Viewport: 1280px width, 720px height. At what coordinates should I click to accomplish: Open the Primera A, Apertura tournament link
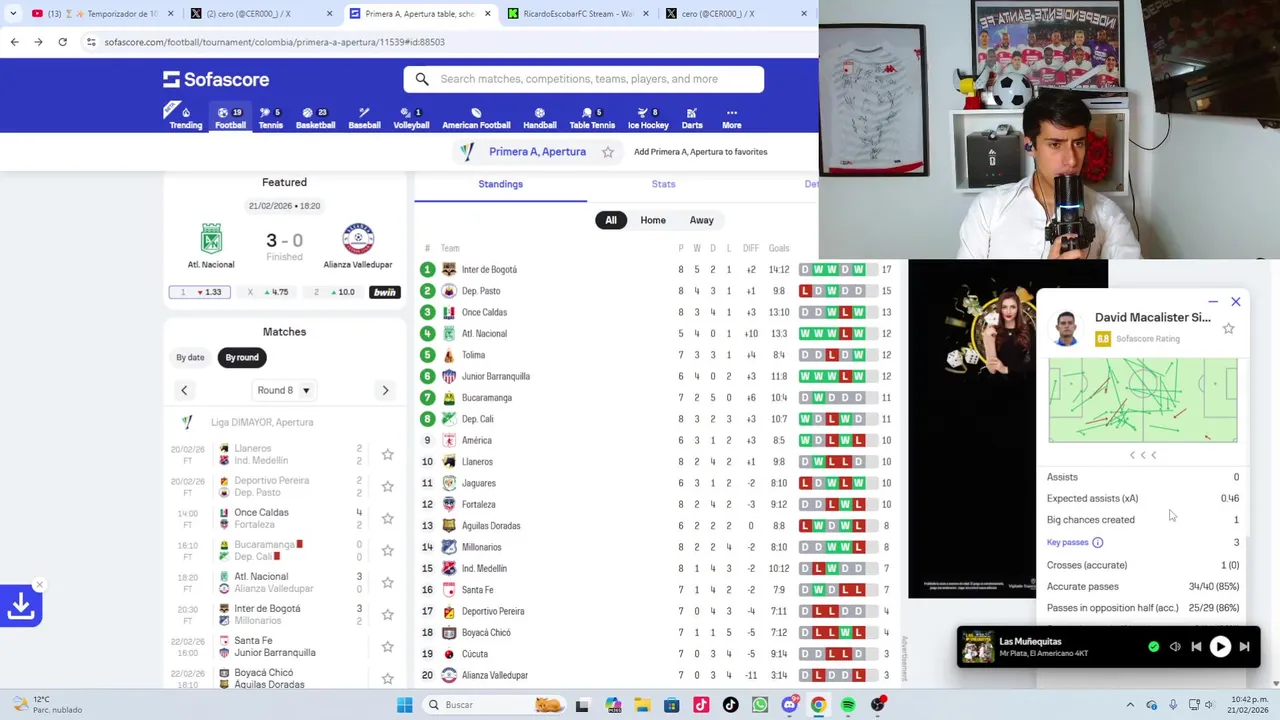pos(537,152)
